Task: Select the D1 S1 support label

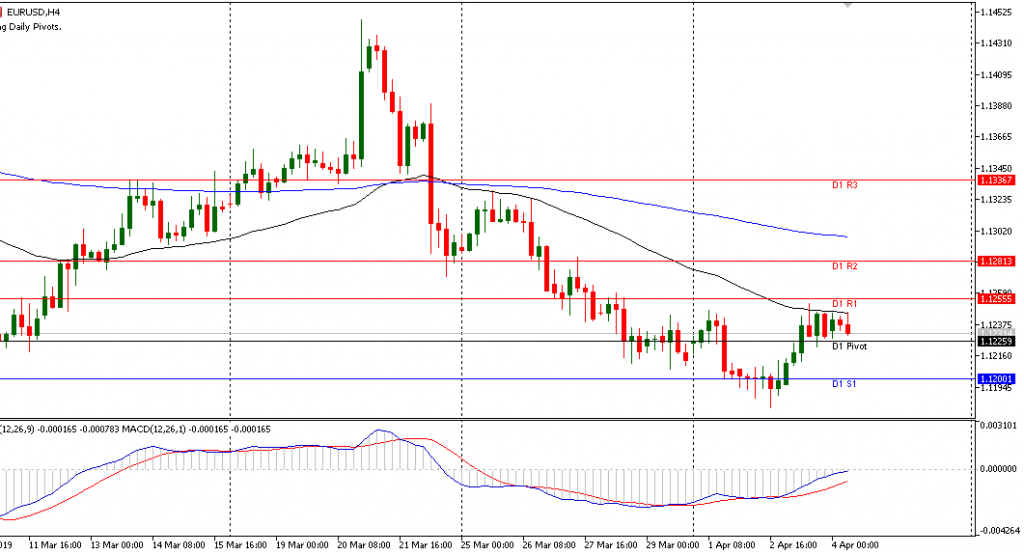Action: (845, 384)
